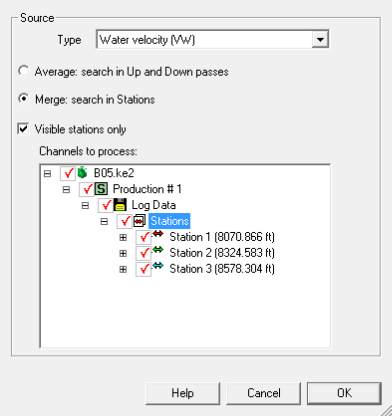
Task: Click the Help button
Action: pos(182,393)
